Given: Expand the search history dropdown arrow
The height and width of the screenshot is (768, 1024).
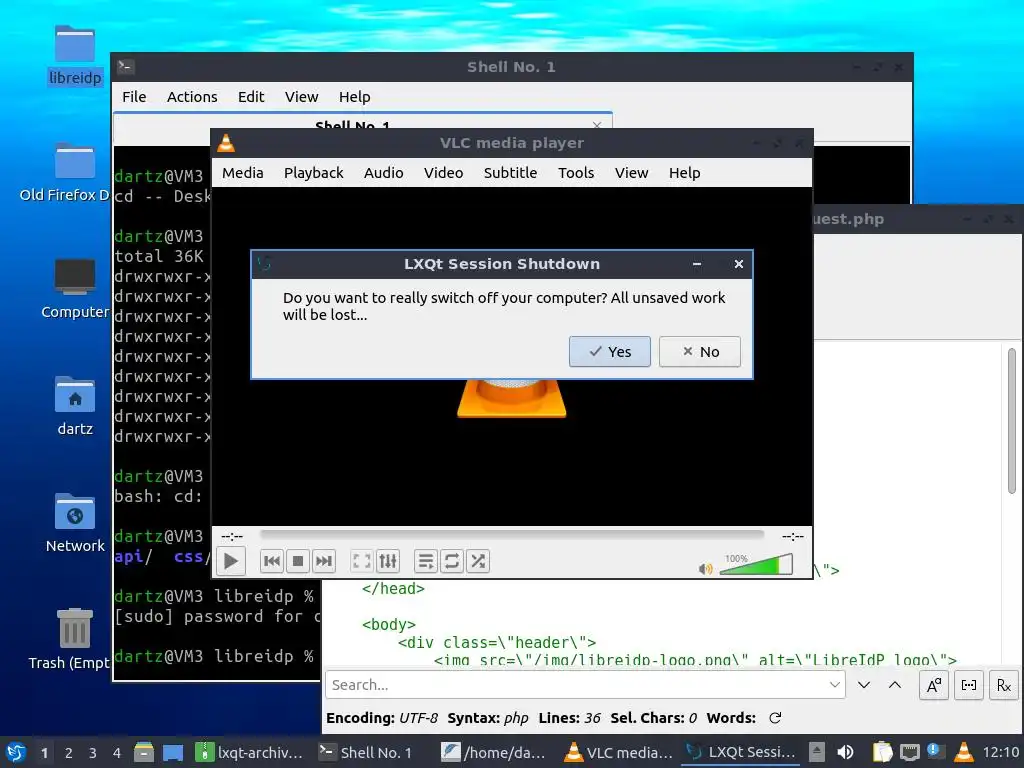Looking at the screenshot, I should tap(835, 684).
